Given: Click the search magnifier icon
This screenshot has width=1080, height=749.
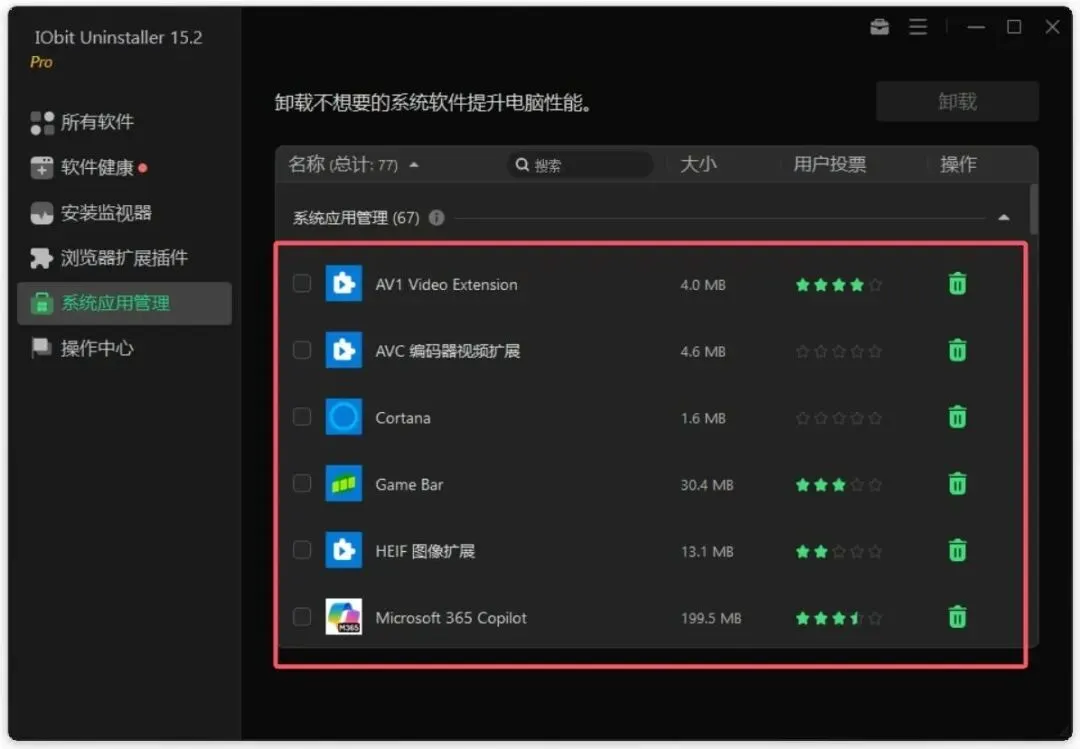Looking at the screenshot, I should point(522,165).
